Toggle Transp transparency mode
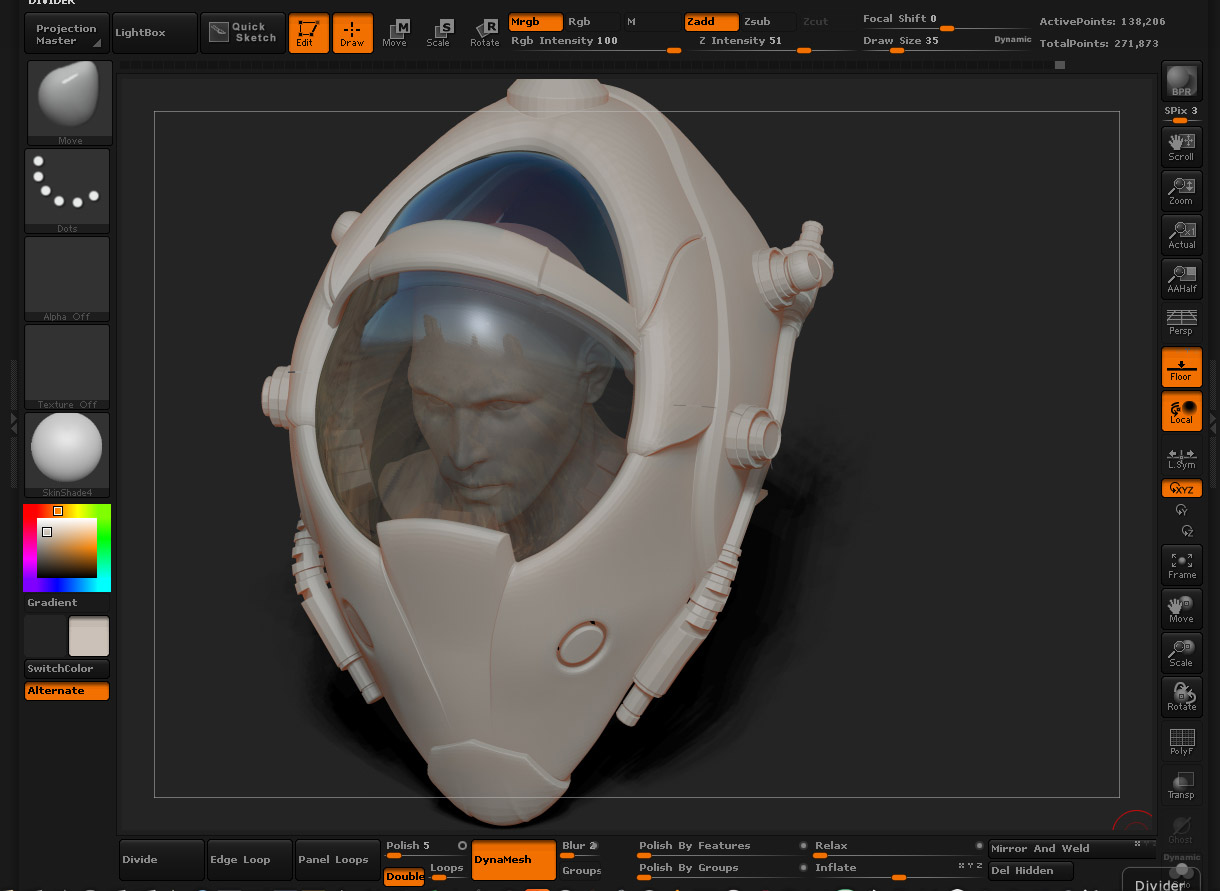Image resolution: width=1220 pixels, height=891 pixels. [x=1181, y=785]
